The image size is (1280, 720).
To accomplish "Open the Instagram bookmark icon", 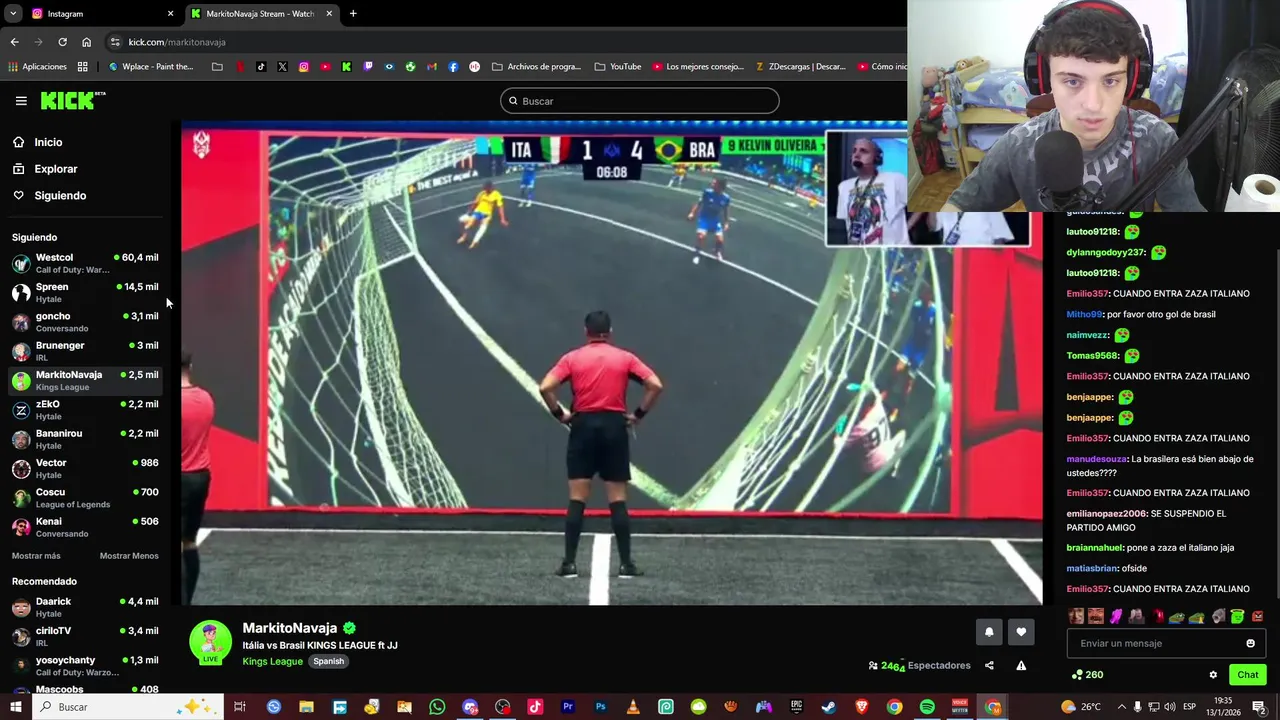I will [x=304, y=67].
